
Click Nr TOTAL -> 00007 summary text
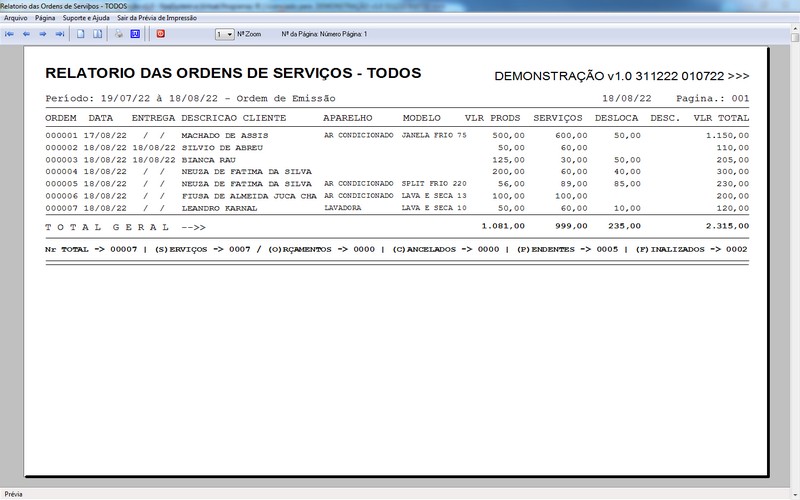tap(91, 249)
